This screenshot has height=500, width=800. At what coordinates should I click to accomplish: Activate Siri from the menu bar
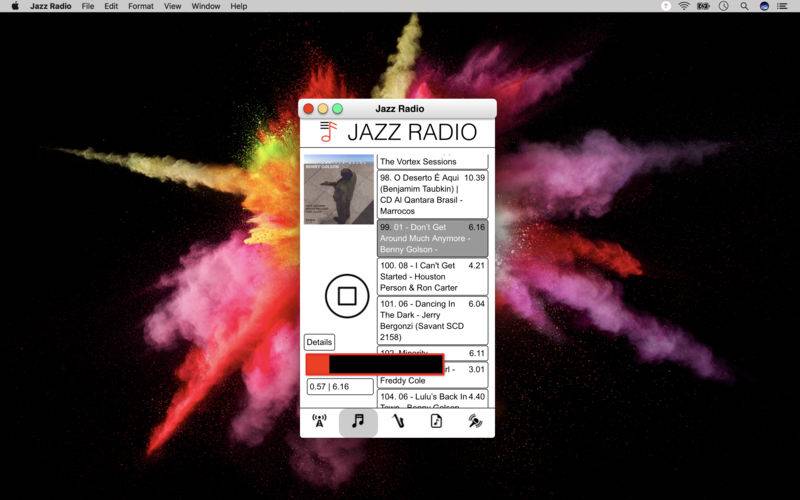coord(764,6)
